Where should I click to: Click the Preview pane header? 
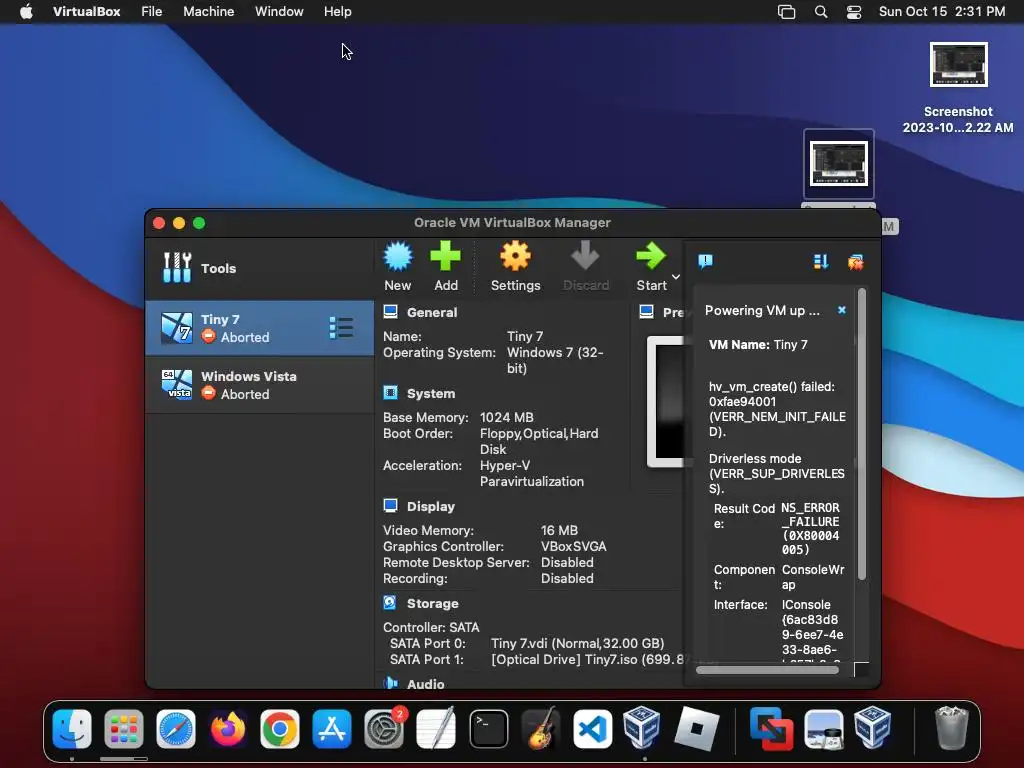pyautogui.click(x=673, y=312)
